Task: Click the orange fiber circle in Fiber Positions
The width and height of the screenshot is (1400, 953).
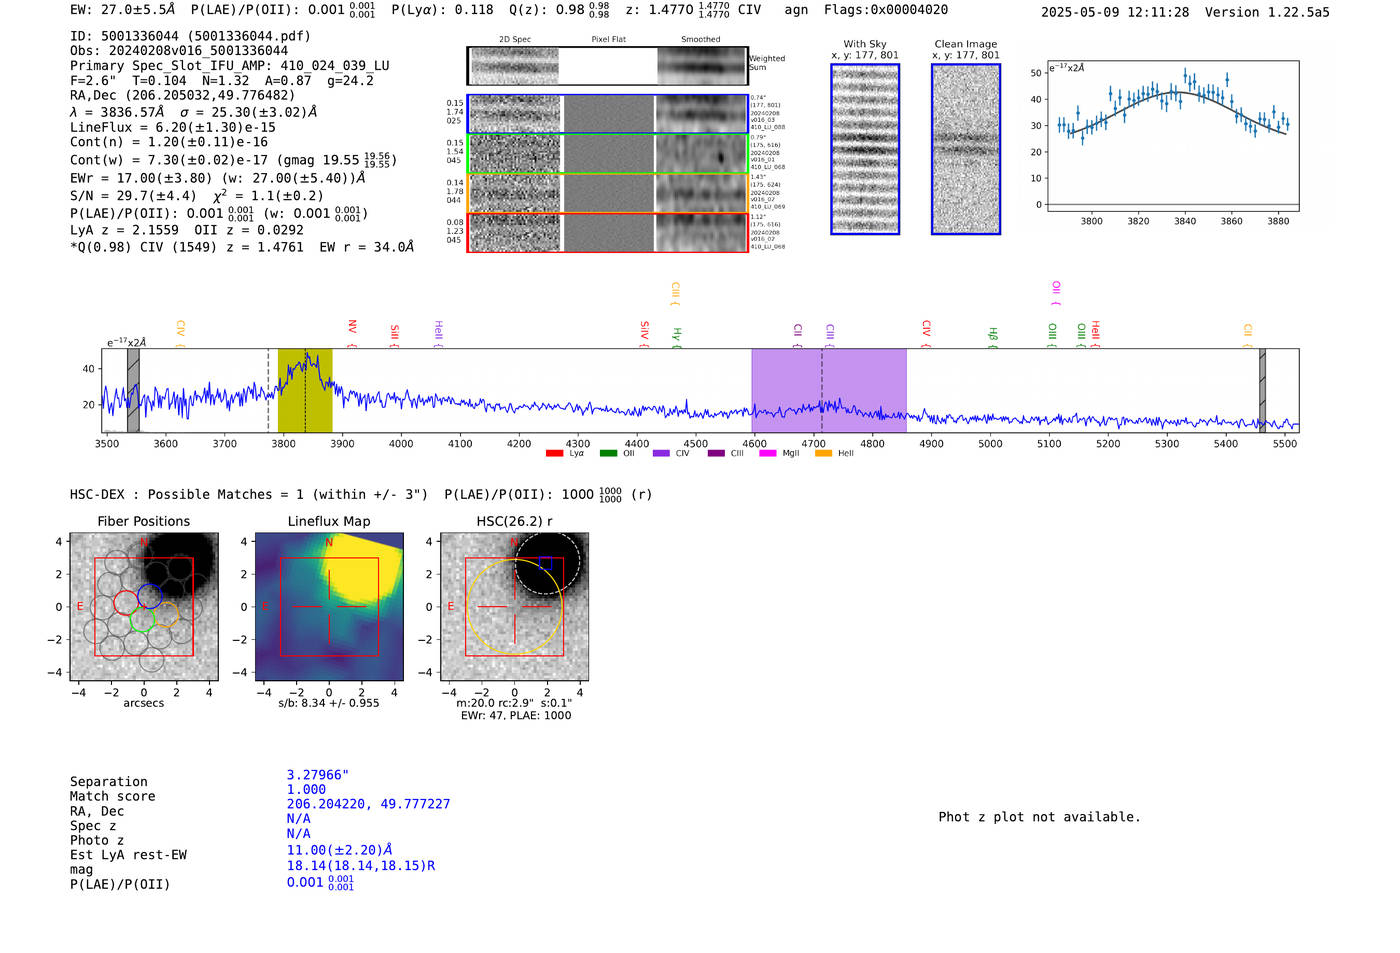Action: point(167,614)
